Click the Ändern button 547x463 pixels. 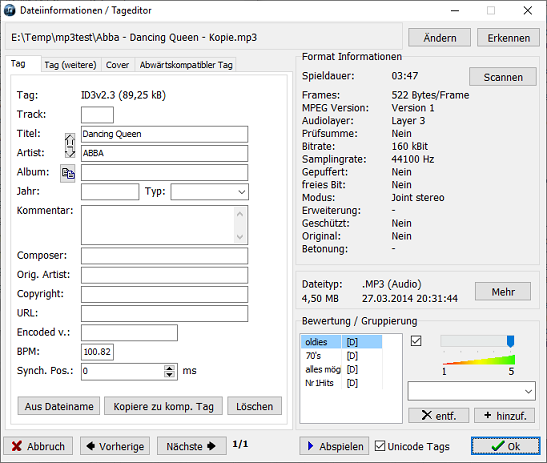tap(439, 38)
